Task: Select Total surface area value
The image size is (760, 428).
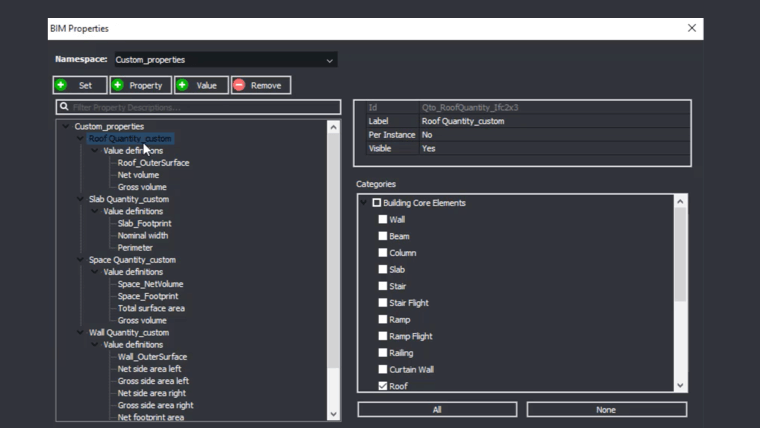Action: click(151, 308)
